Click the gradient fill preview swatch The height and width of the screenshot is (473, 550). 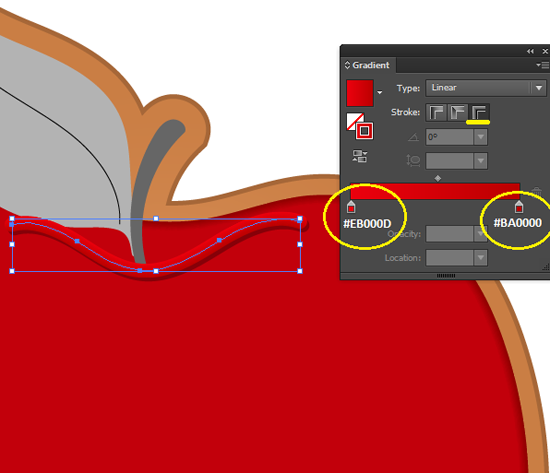click(360, 93)
